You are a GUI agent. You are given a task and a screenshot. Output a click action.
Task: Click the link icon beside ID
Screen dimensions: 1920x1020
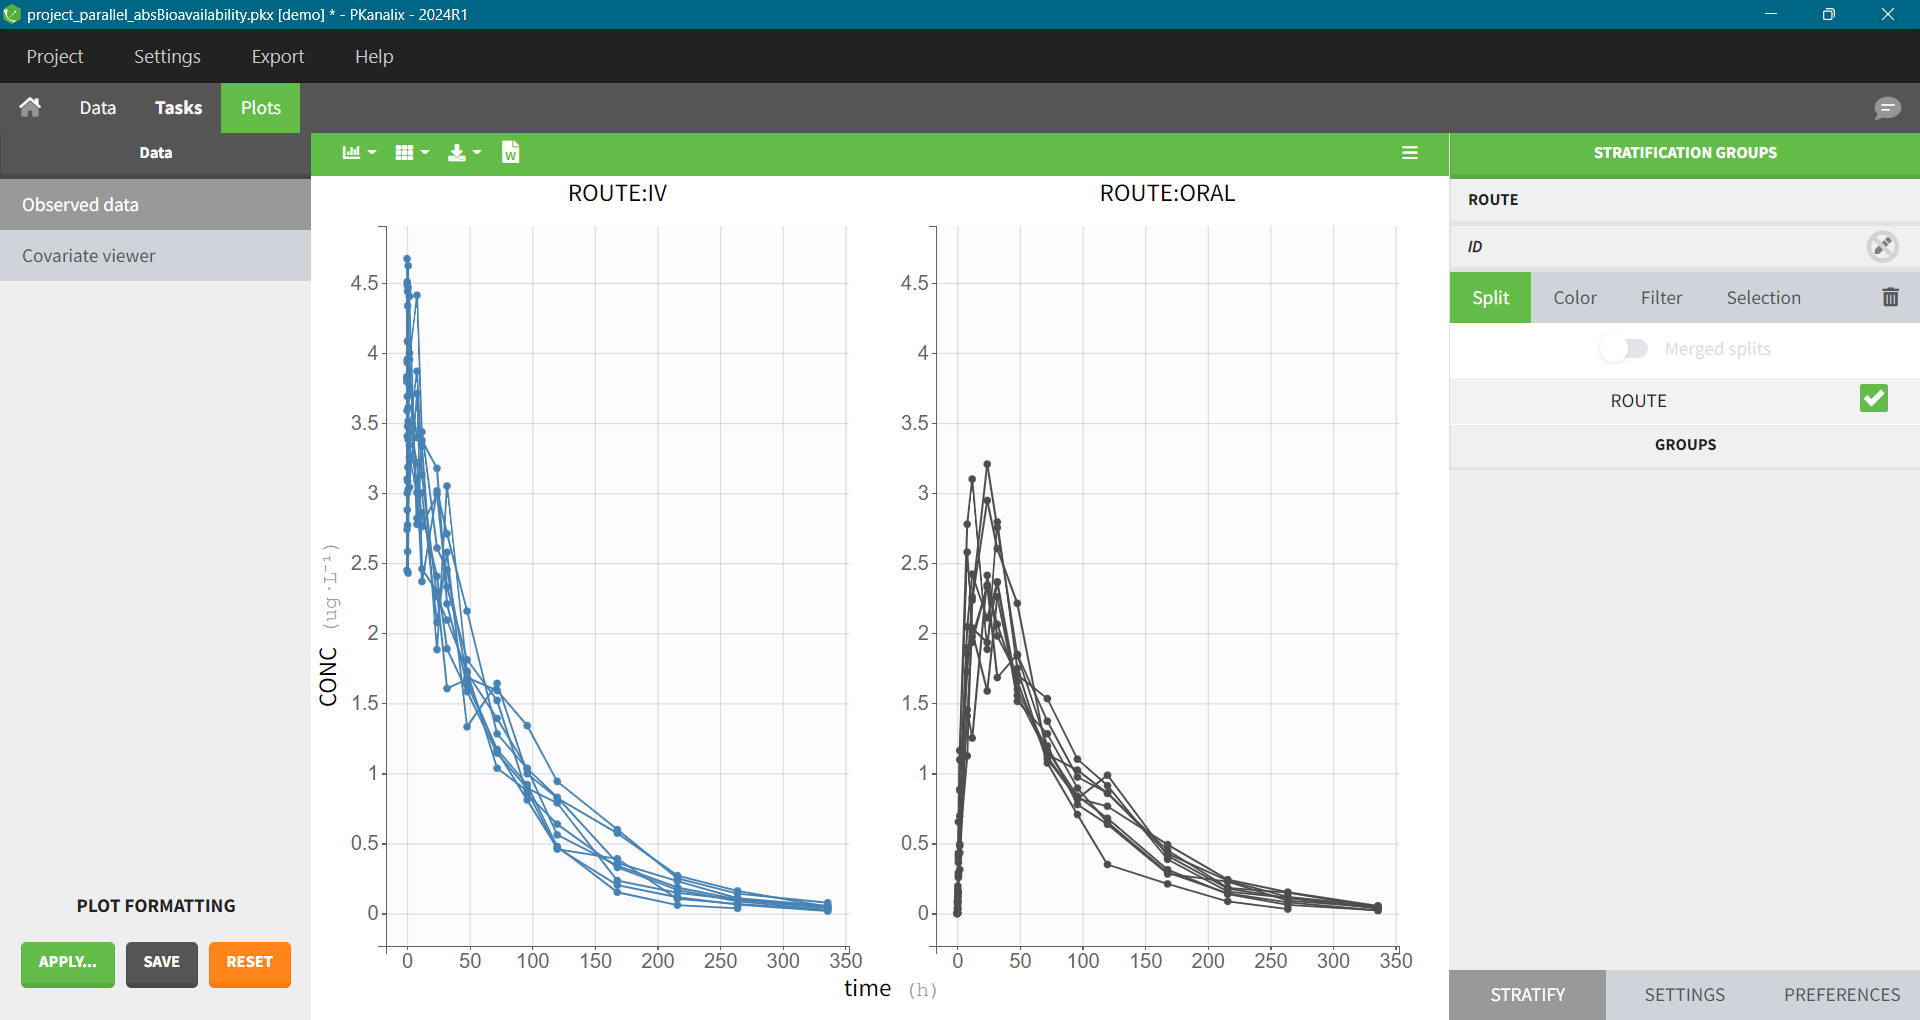pos(1882,246)
